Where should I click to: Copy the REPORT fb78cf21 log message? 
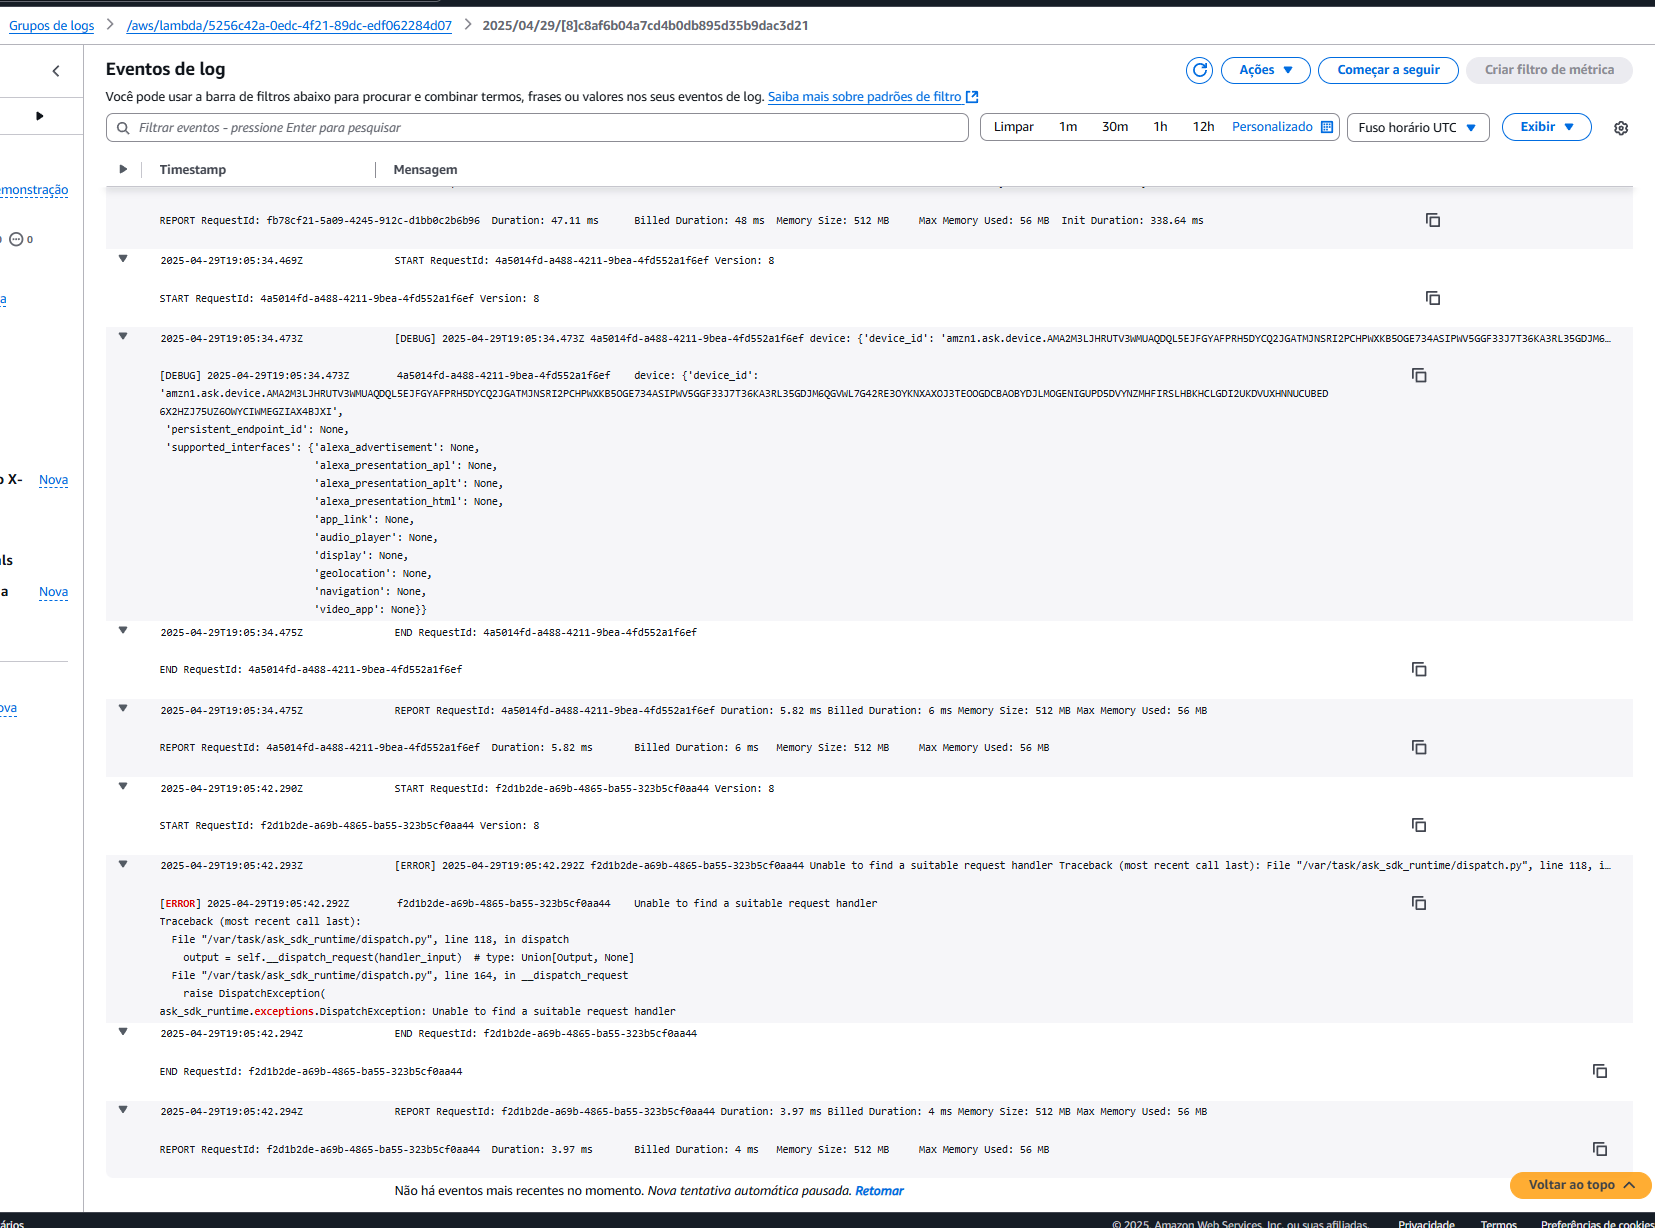click(1433, 220)
